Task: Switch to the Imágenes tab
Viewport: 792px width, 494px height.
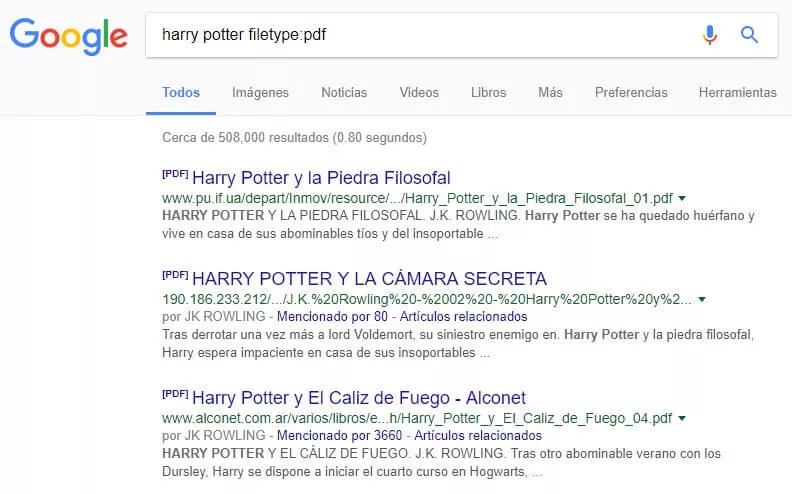Action: pyautogui.click(x=260, y=92)
